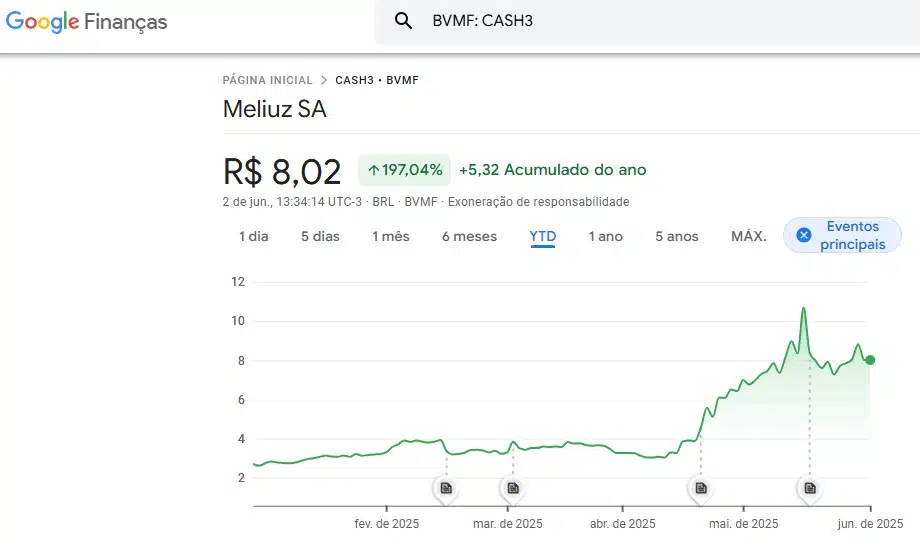Select the MÁX. time range

(x=749, y=236)
